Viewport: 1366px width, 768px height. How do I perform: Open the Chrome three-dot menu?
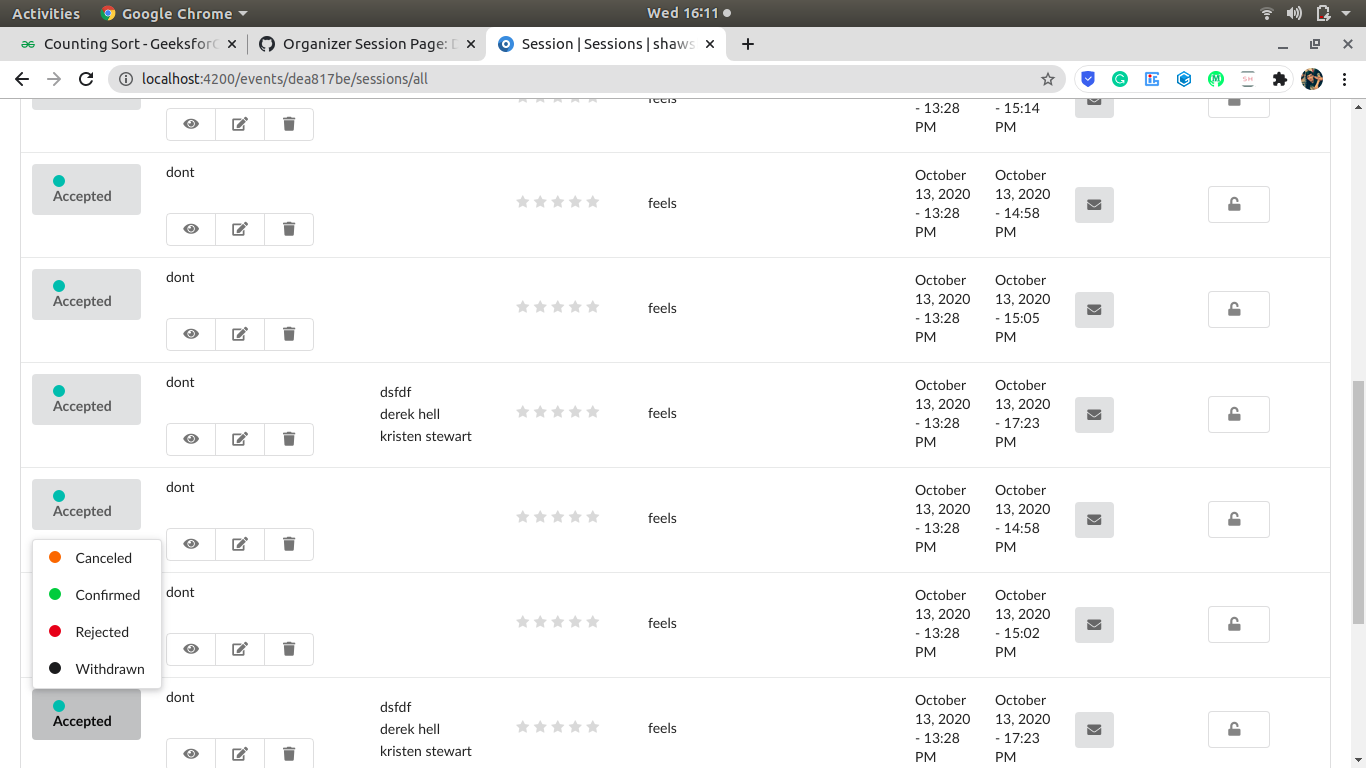1345,79
